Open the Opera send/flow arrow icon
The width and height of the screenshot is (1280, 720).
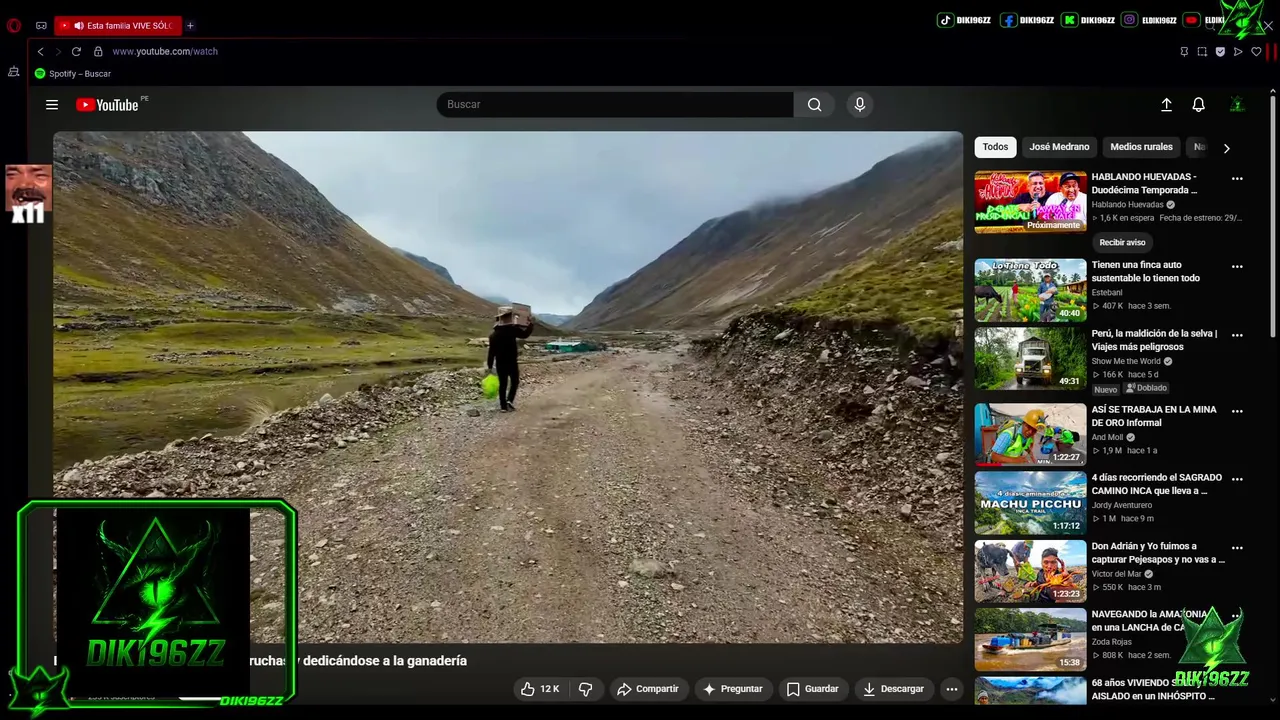[x=1238, y=51]
